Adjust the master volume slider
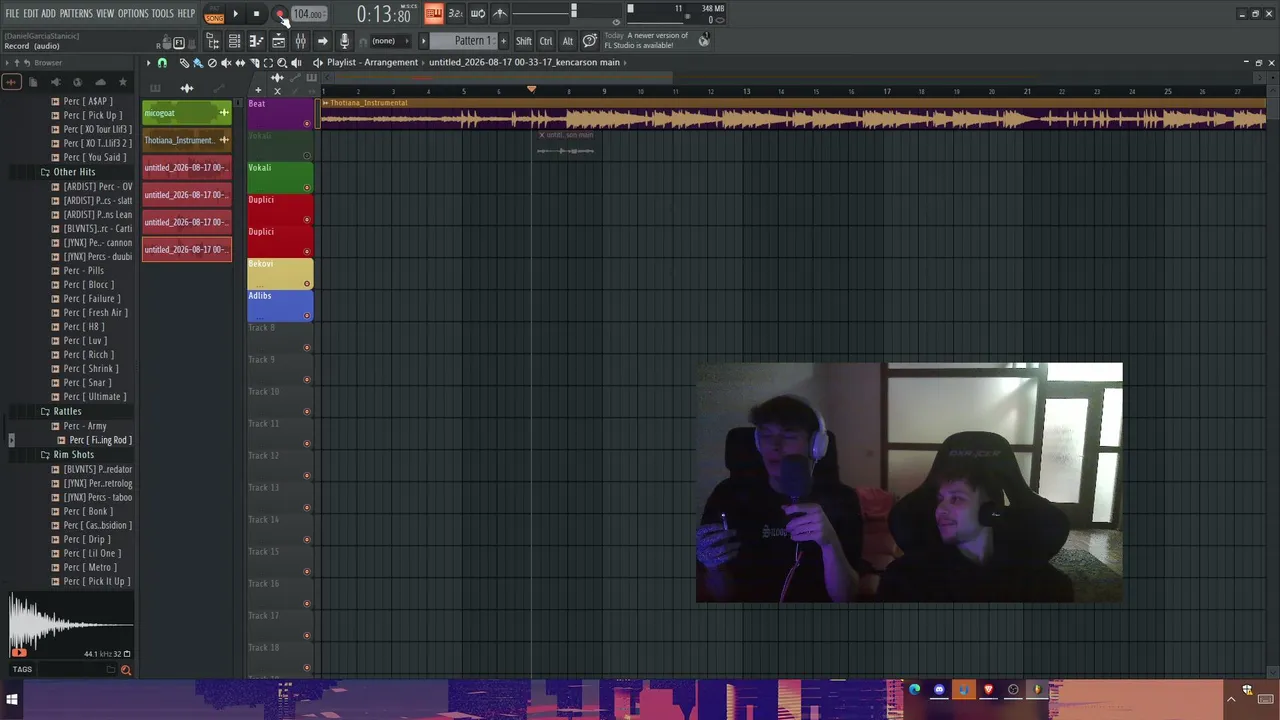The height and width of the screenshot is (720, 1280). [x=573, y=13]
